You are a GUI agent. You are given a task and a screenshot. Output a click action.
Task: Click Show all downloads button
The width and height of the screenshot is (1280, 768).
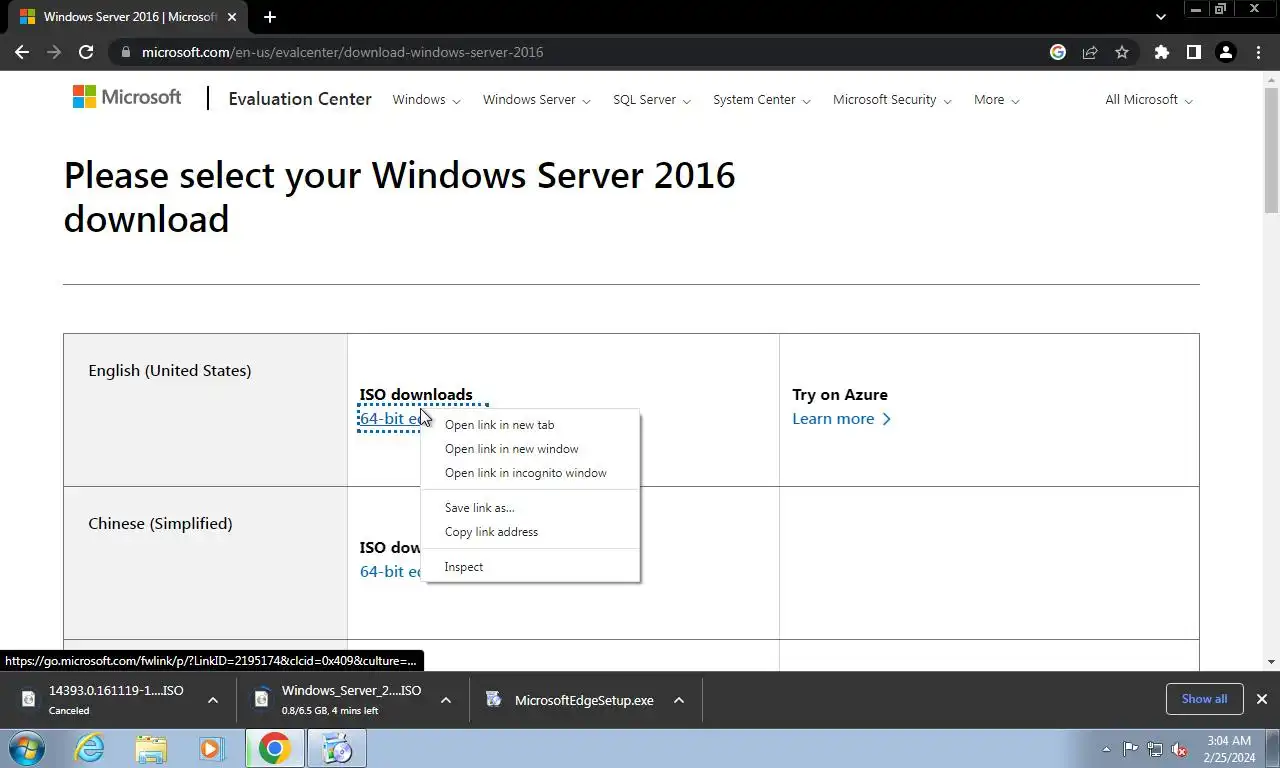coord(1204,699)
